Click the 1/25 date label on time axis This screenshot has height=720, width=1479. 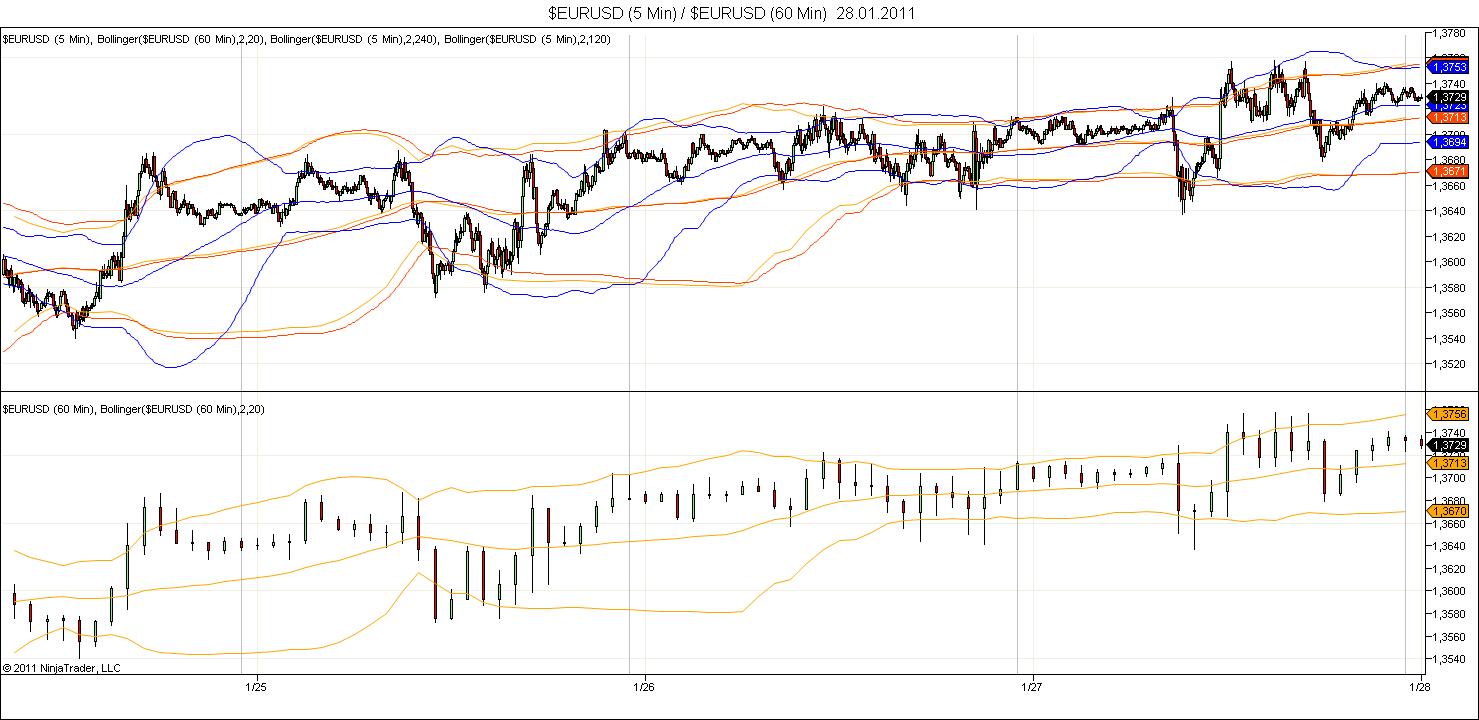click(x=255, y=687)
